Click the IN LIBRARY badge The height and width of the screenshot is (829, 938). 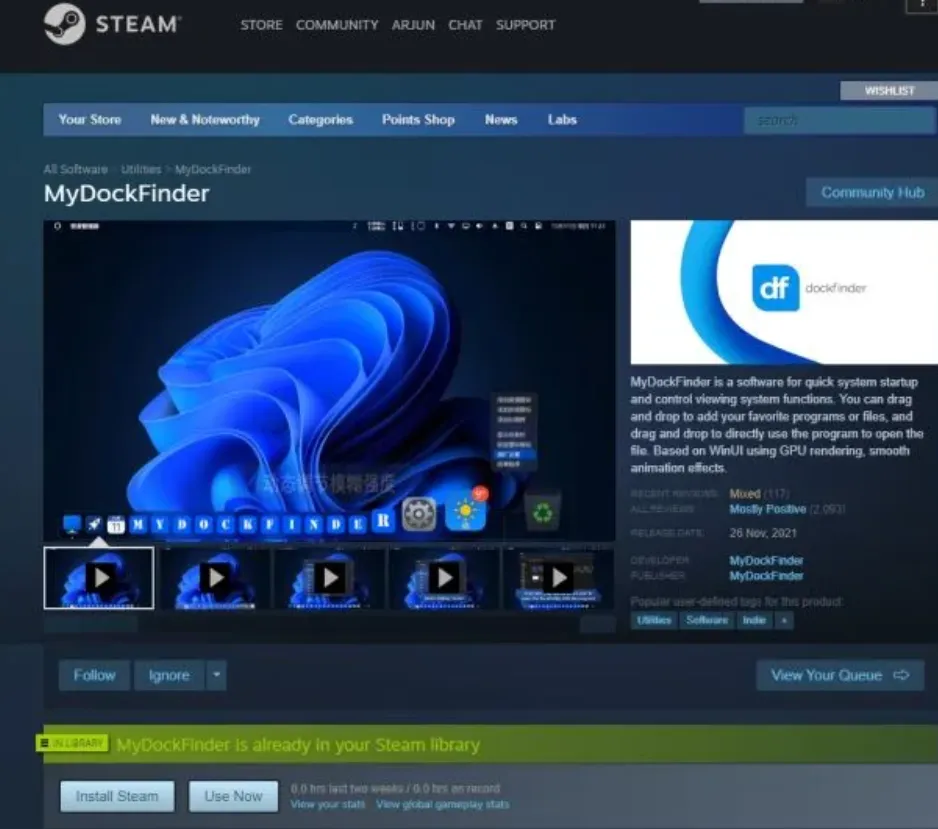(x=72, y=743)
